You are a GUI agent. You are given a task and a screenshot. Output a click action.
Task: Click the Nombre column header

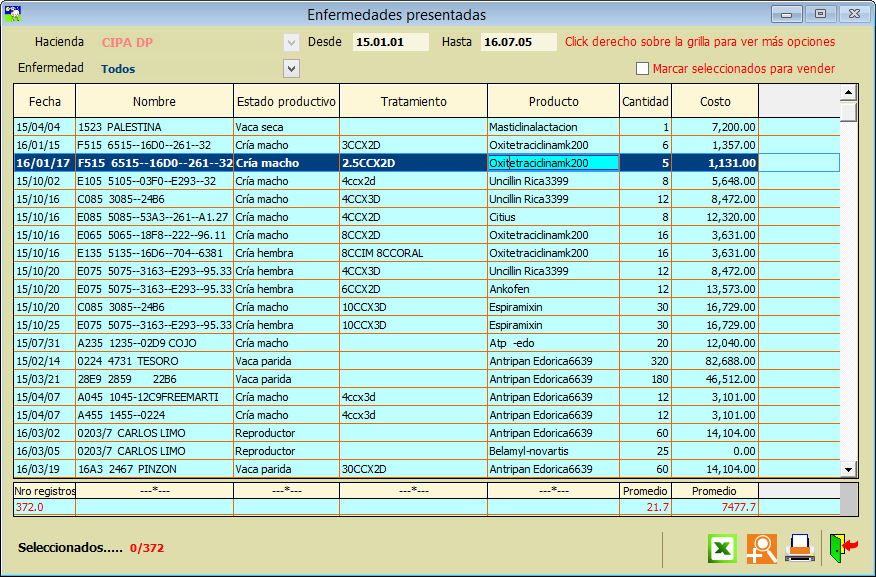(x=154, y=101)
